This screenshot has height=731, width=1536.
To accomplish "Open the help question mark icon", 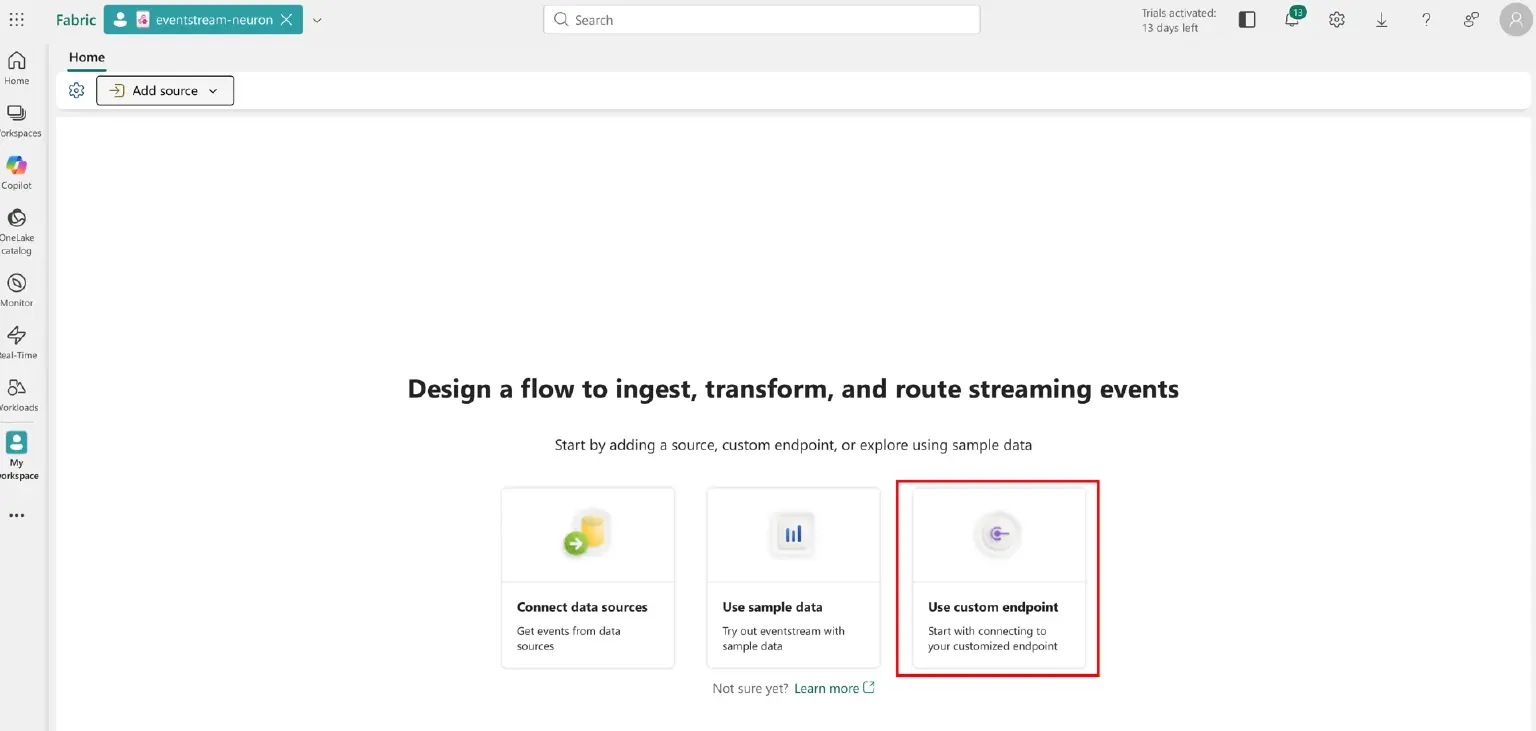I will (1426, 20).
